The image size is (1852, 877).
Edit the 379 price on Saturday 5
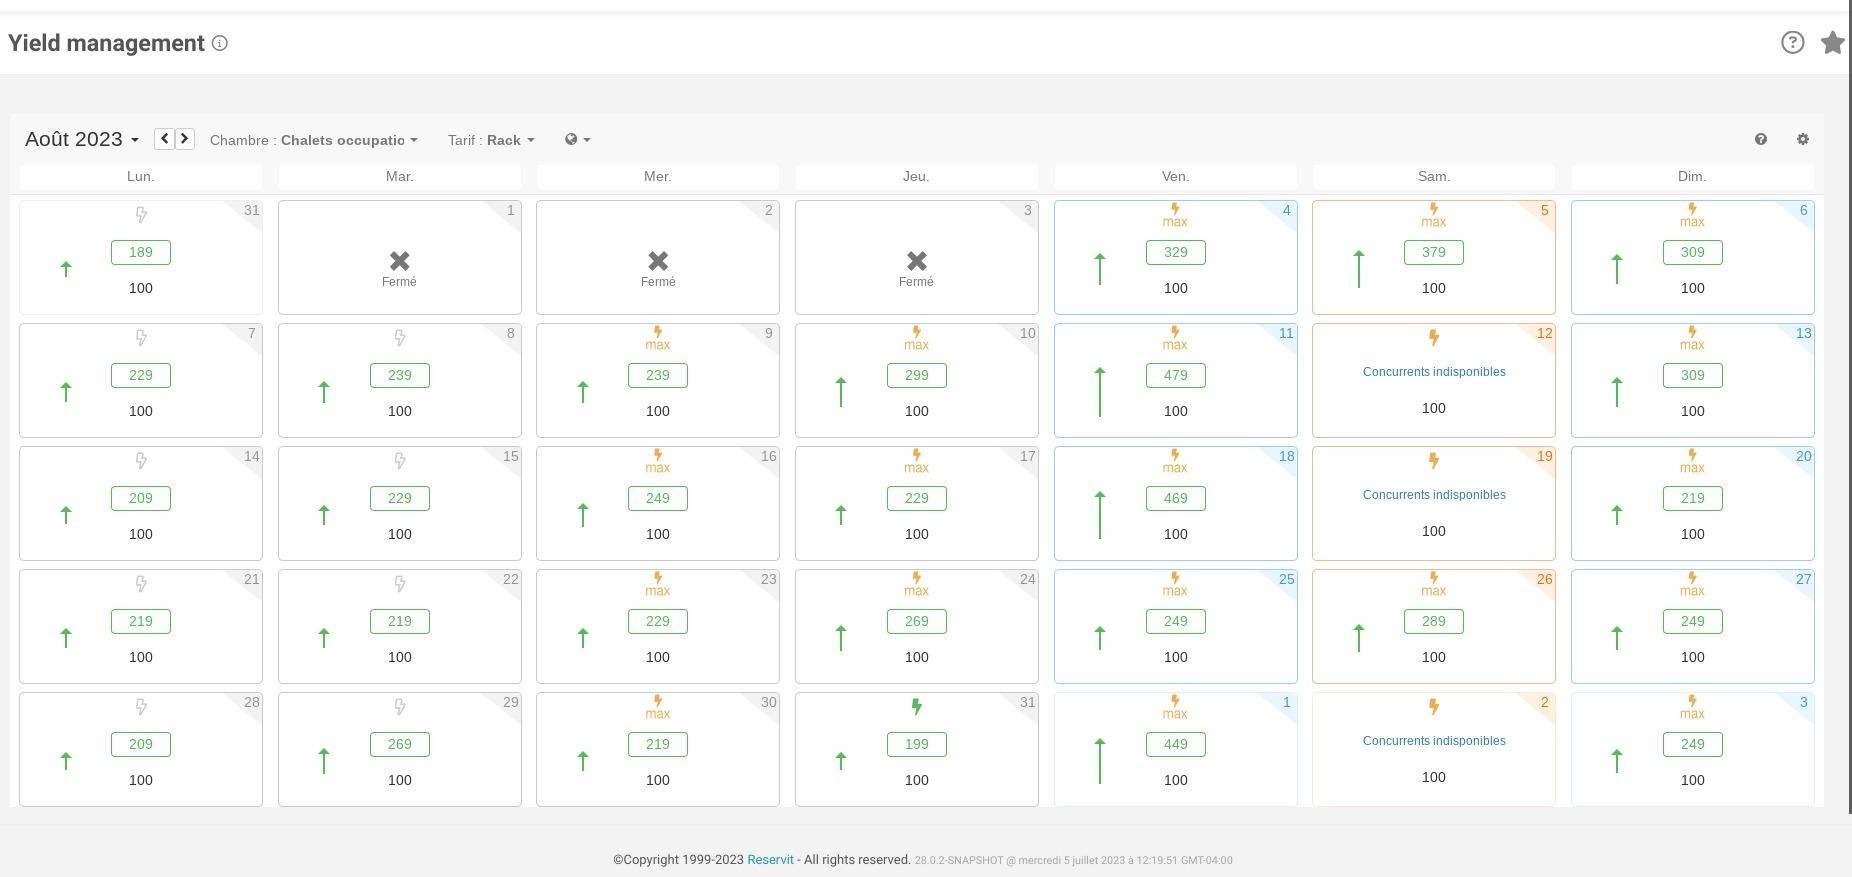click(x=1434, y=252)
